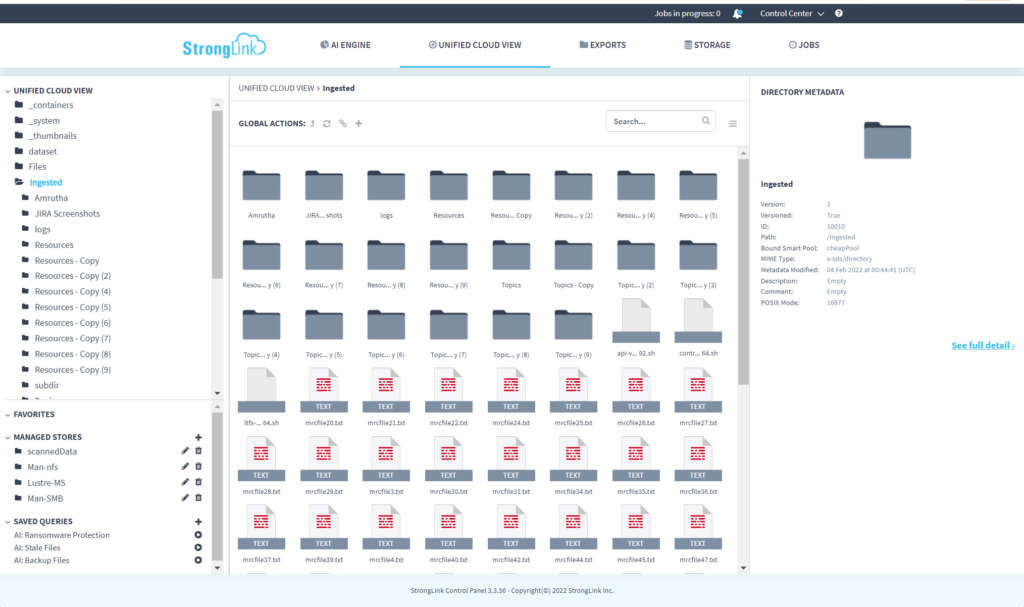Viewport: 1024px width, 607px height.
Task: Run the AI: Ransomware Protection saved query
Action: (x=198, y=534)
